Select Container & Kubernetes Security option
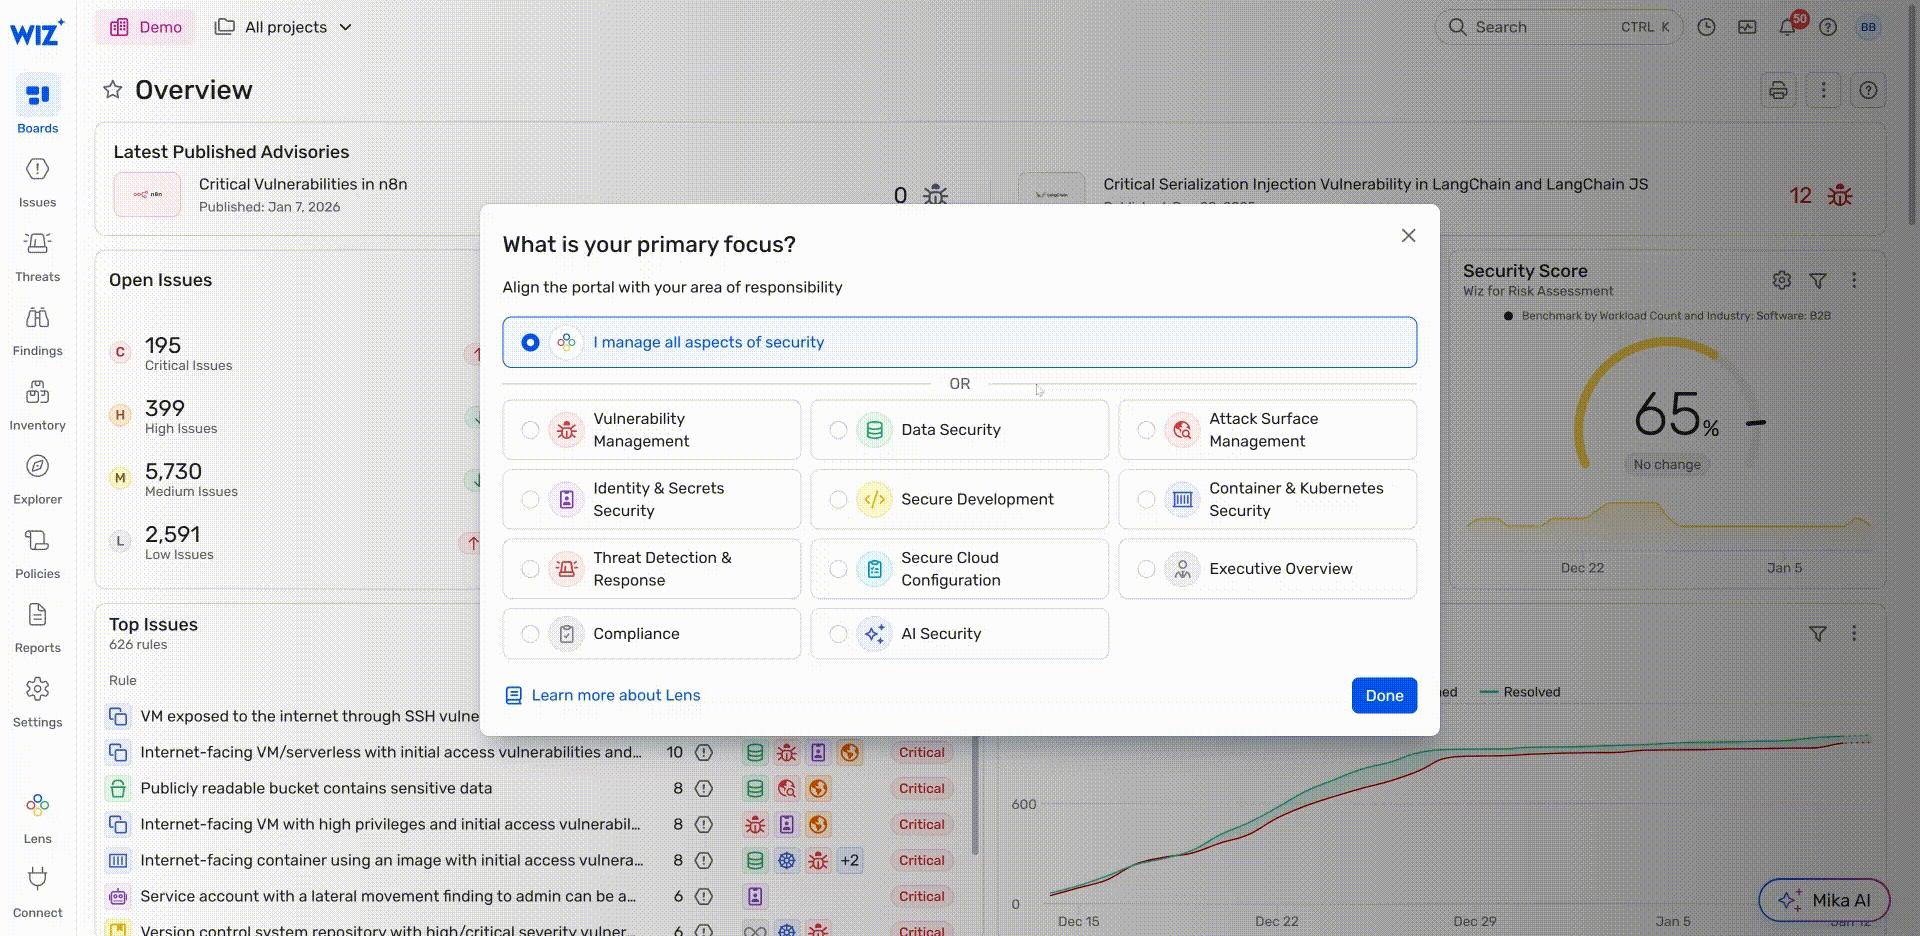 1267,499
